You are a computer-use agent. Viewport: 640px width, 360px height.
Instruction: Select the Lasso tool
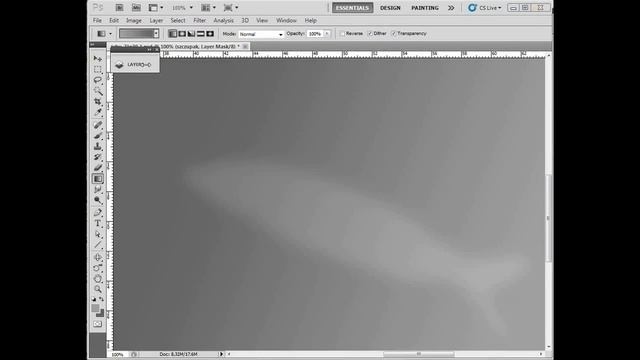click(98, 80)
